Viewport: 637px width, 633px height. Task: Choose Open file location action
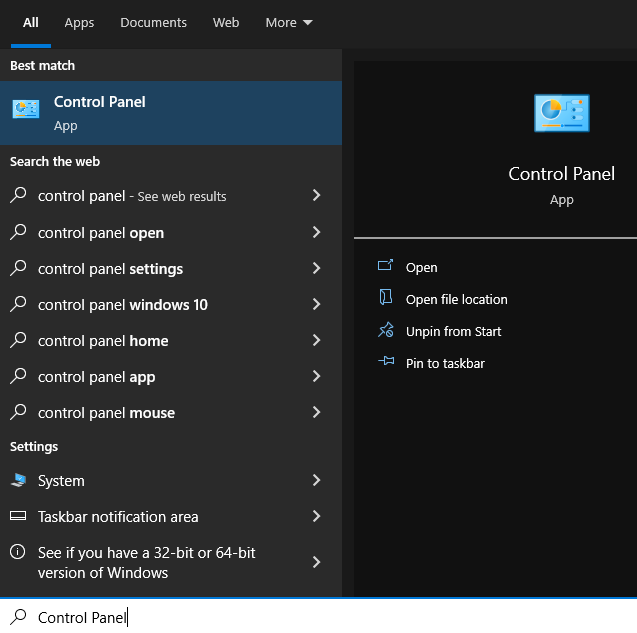[x=457, y=299]
